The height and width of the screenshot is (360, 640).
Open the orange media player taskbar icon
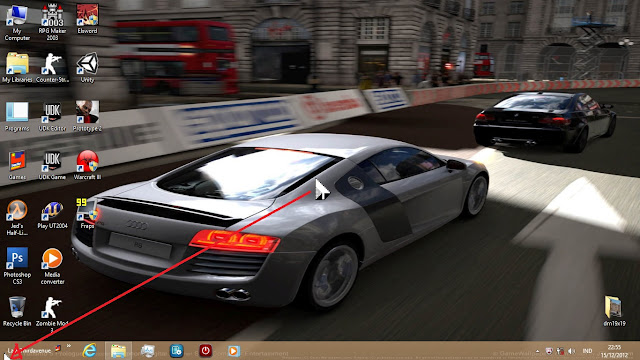click(233, 351)
